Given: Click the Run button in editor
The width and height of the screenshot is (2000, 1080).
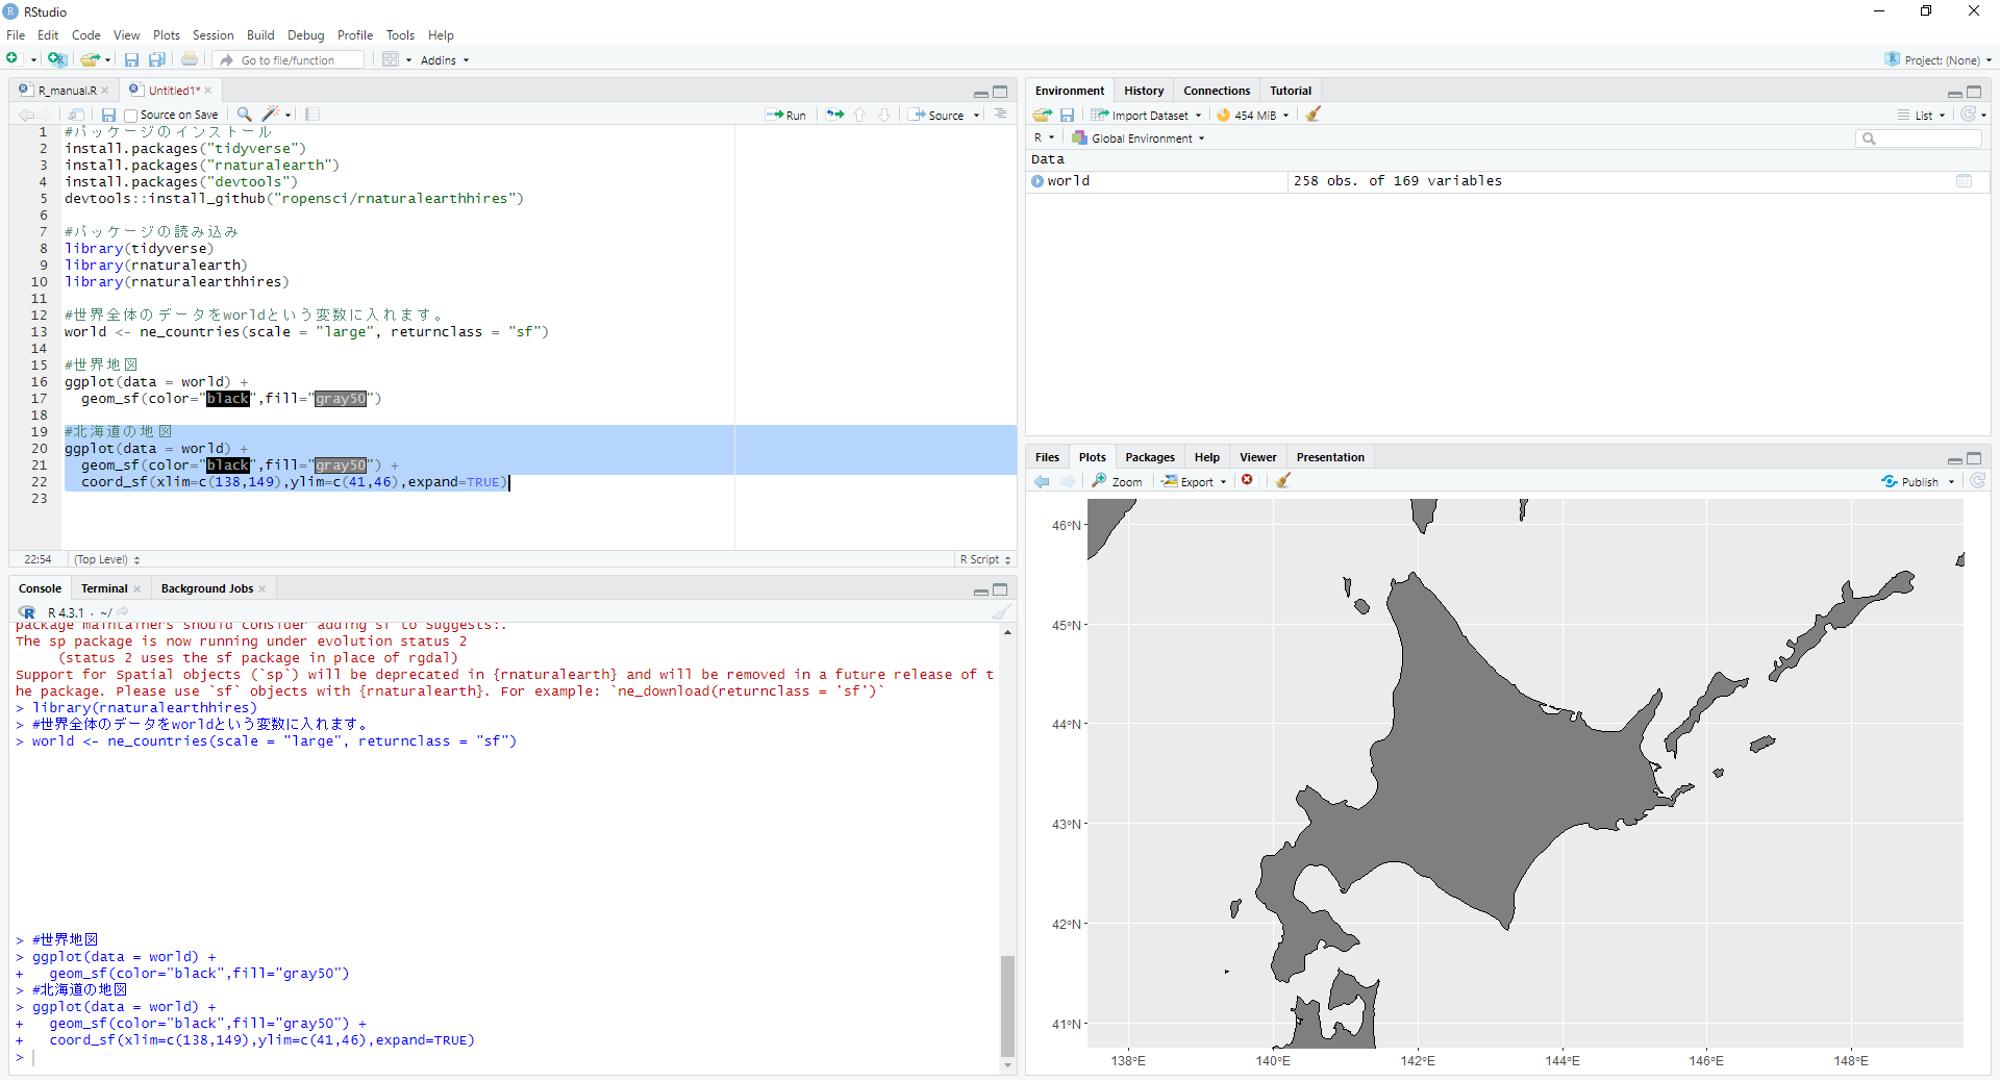Looking at the screenshot, I should tap(786, 115).
